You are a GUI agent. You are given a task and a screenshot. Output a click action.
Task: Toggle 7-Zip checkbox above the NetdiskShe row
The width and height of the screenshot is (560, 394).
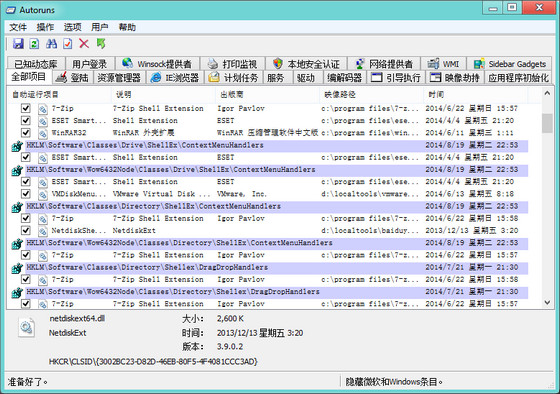coord(25,218)
